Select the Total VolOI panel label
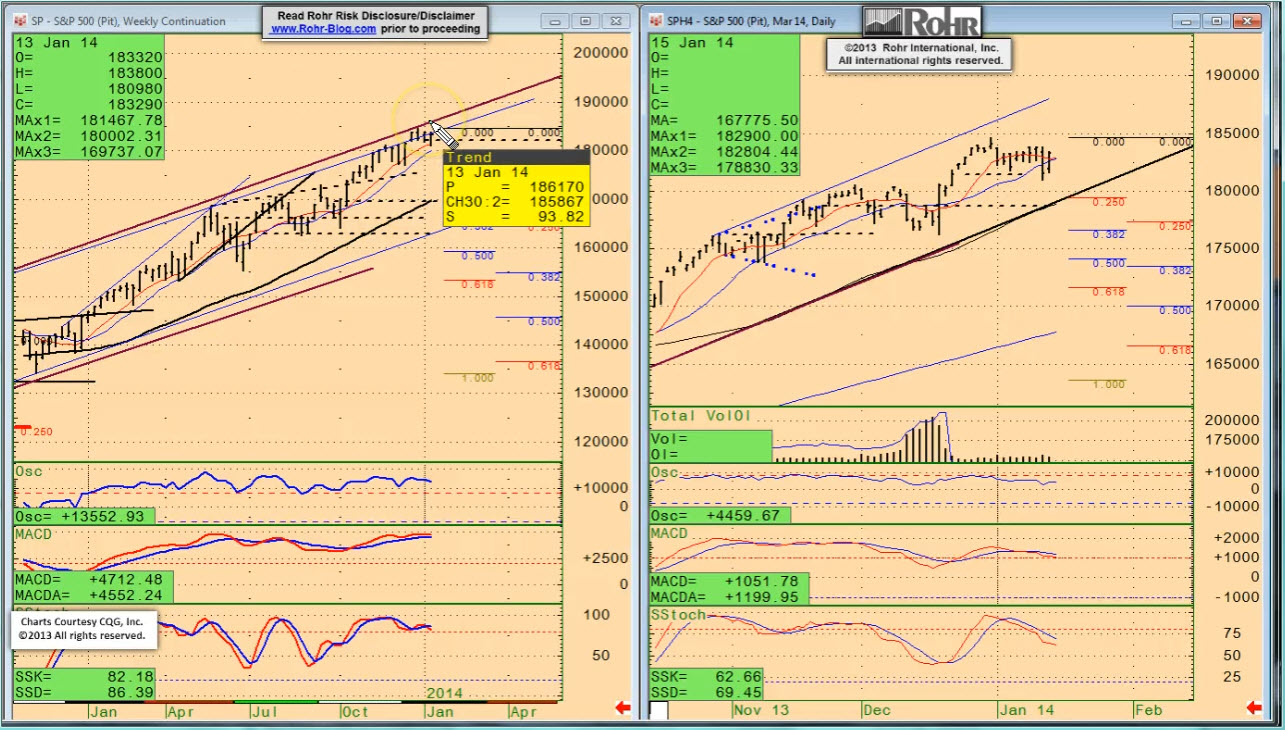This screenshot has height=730, width=1285. 700,415
